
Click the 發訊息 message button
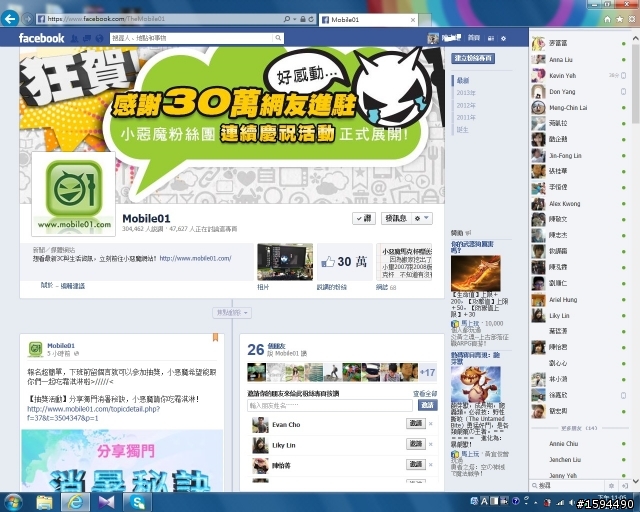396,218
